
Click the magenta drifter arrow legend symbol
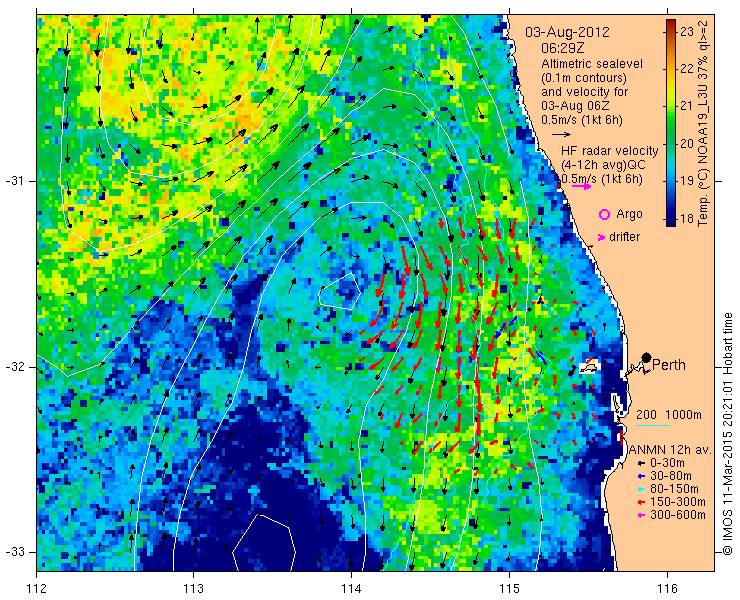click(601, 237)
